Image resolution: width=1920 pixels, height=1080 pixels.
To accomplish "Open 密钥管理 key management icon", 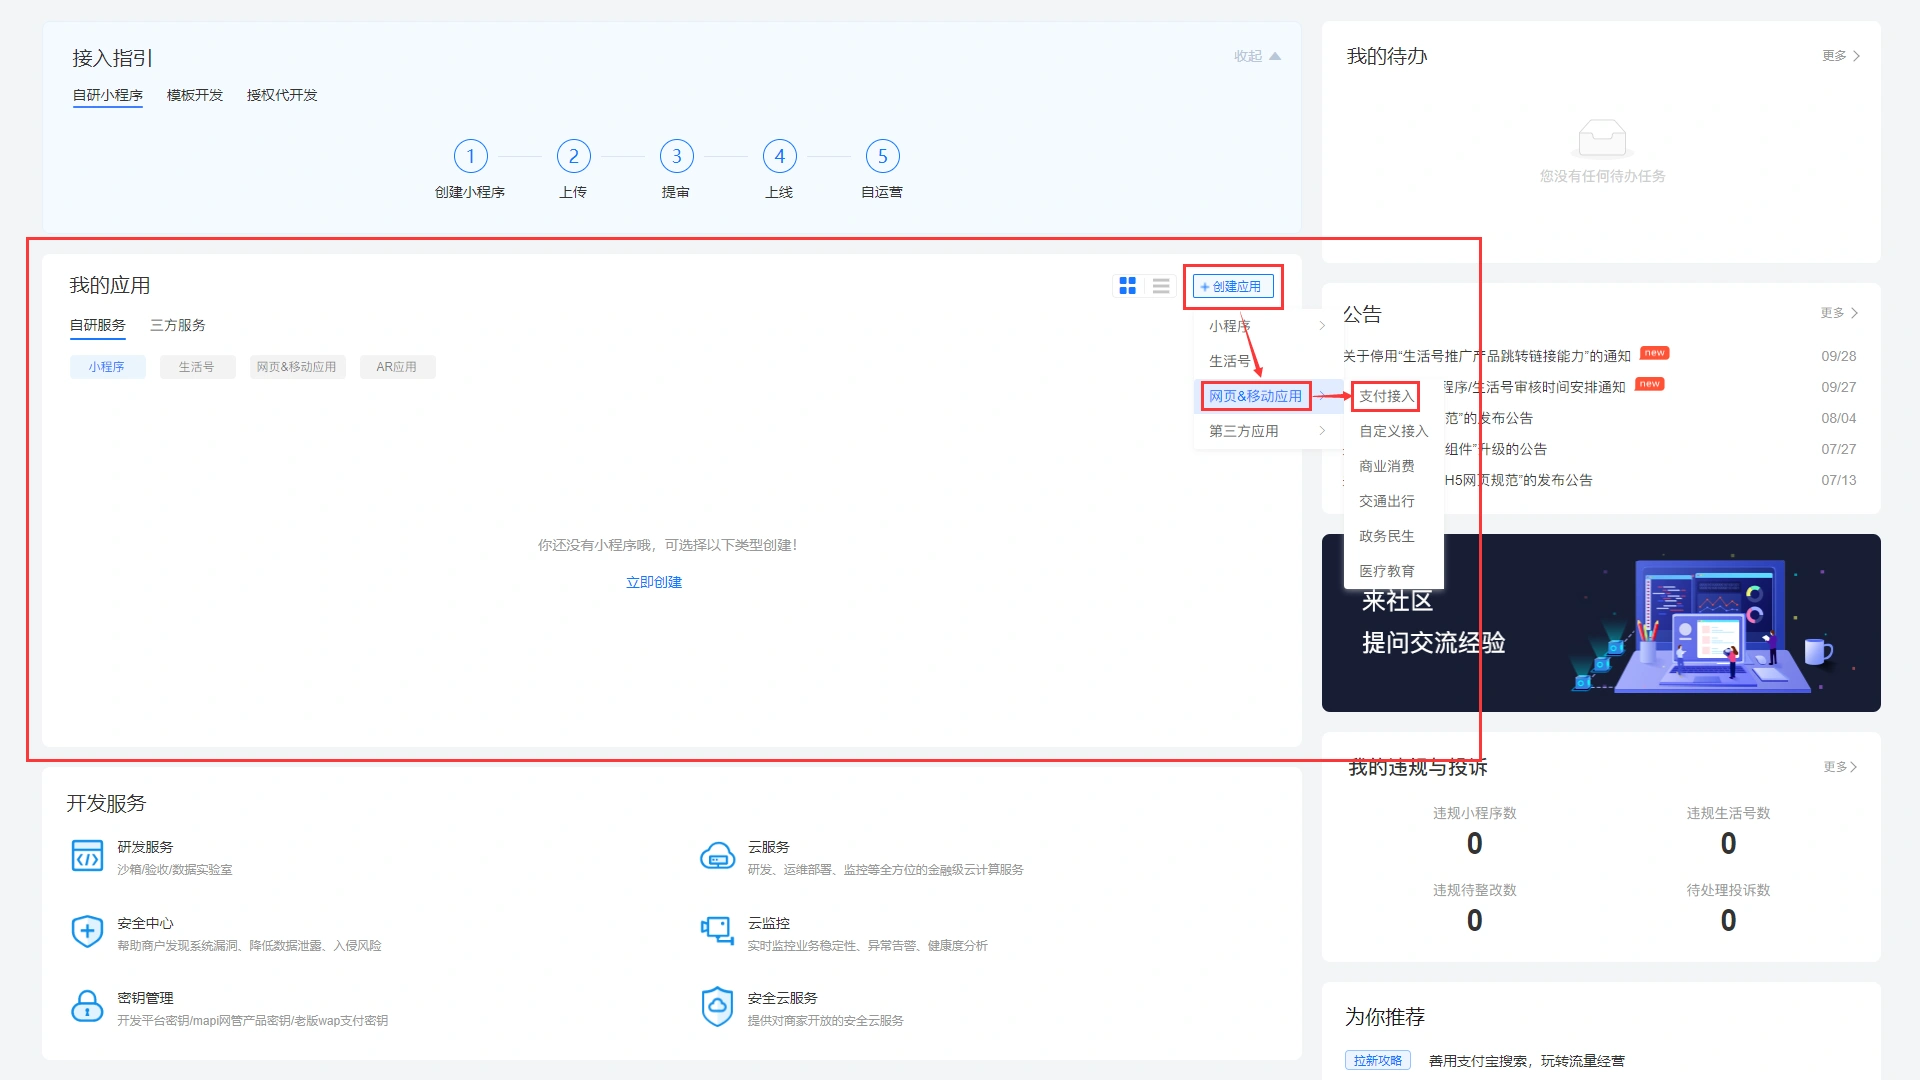I will pyautogui.click(x=87, y=1006).
